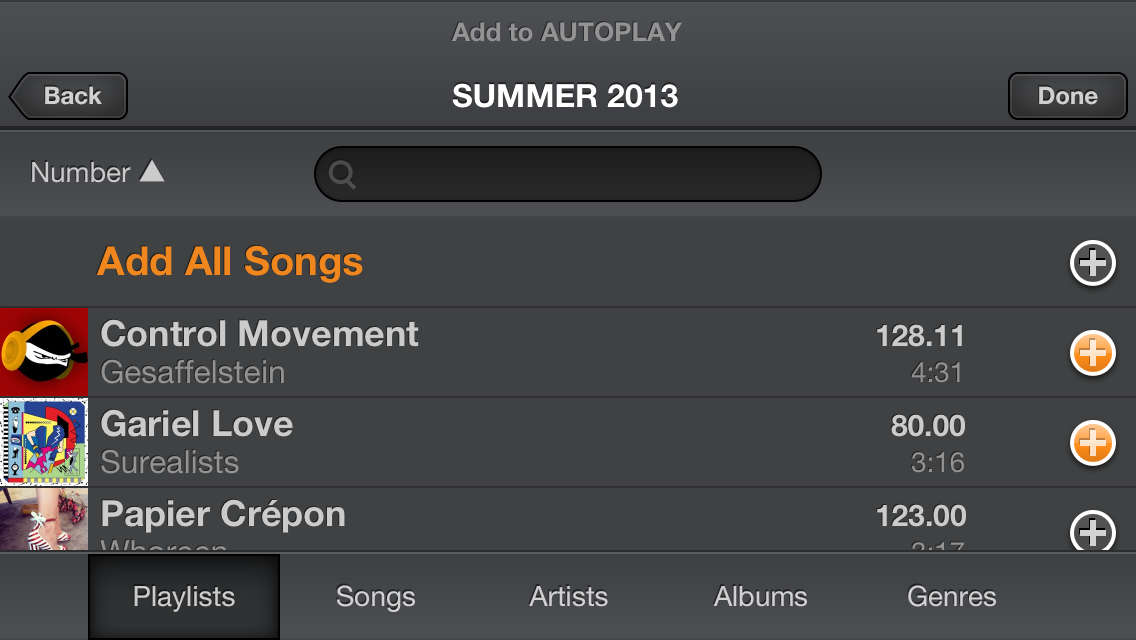Tap the Papier Crépon album artwork
1136x640 pixels.
[44, 520]
